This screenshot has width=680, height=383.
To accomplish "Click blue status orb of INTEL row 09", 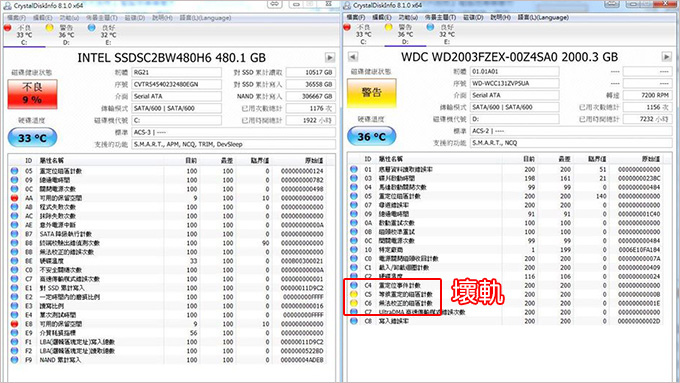I will [x=14, y=180].
